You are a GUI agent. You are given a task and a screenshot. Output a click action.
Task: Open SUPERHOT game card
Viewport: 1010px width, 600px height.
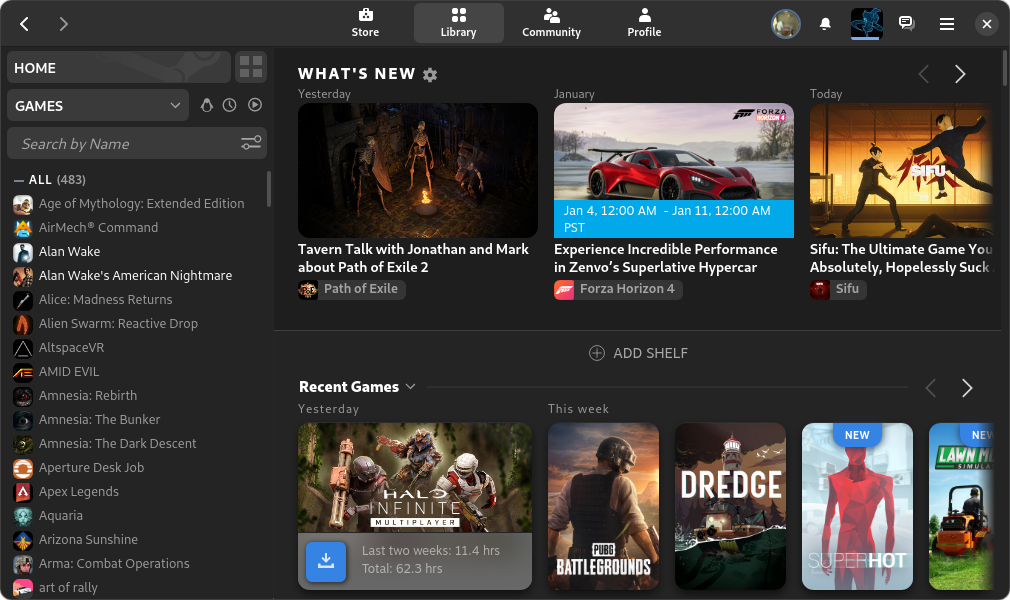click(x=857, y=506)
